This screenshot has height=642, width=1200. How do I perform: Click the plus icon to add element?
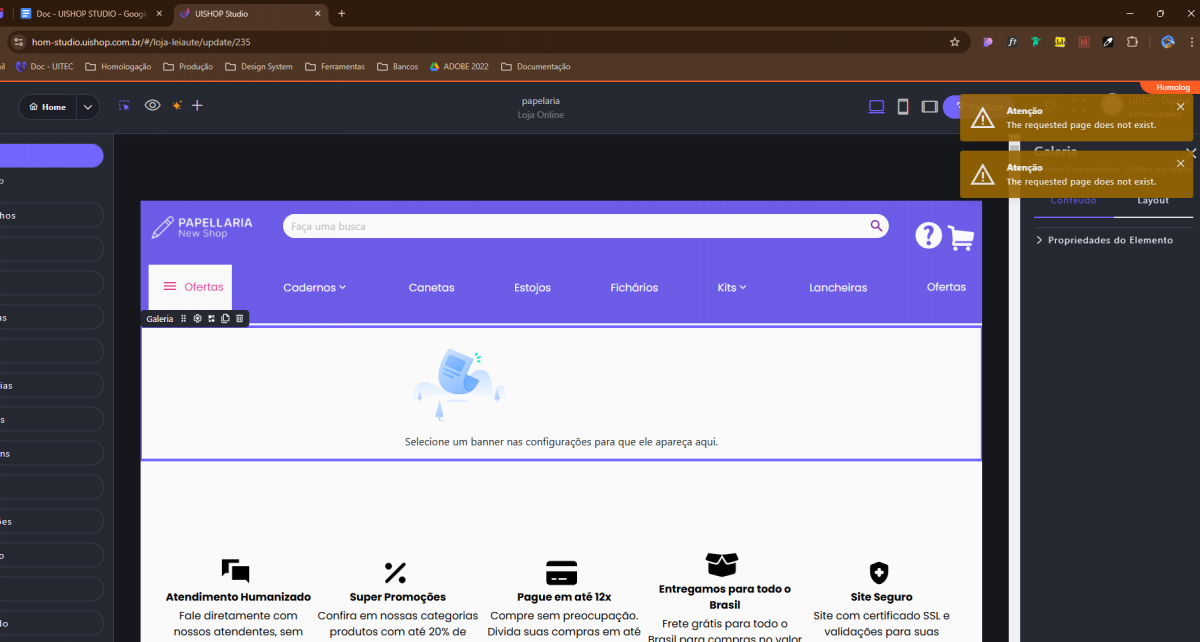pos(197,106)
